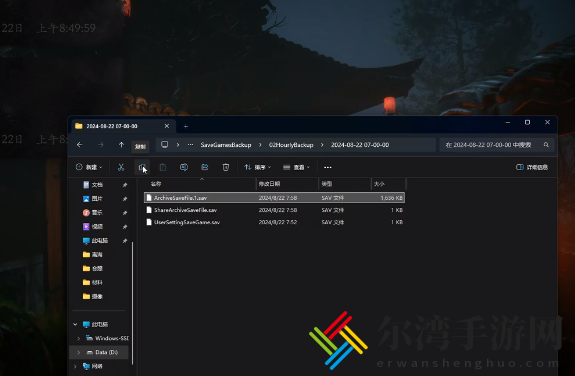The height and width of the screenshot is (376, 575).
Task: Expand the Windows-SSD drive chevron
Action: [x=78, y=338]
